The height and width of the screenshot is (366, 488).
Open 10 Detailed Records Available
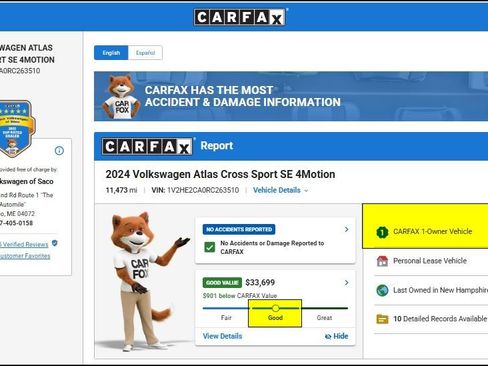pos(431,319)
